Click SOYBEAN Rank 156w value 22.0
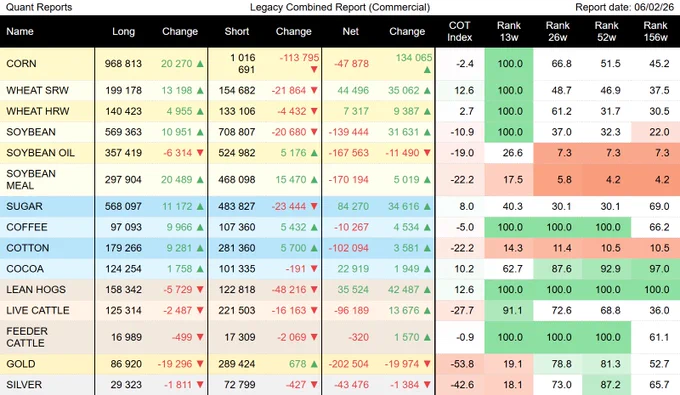 [659, 132]
